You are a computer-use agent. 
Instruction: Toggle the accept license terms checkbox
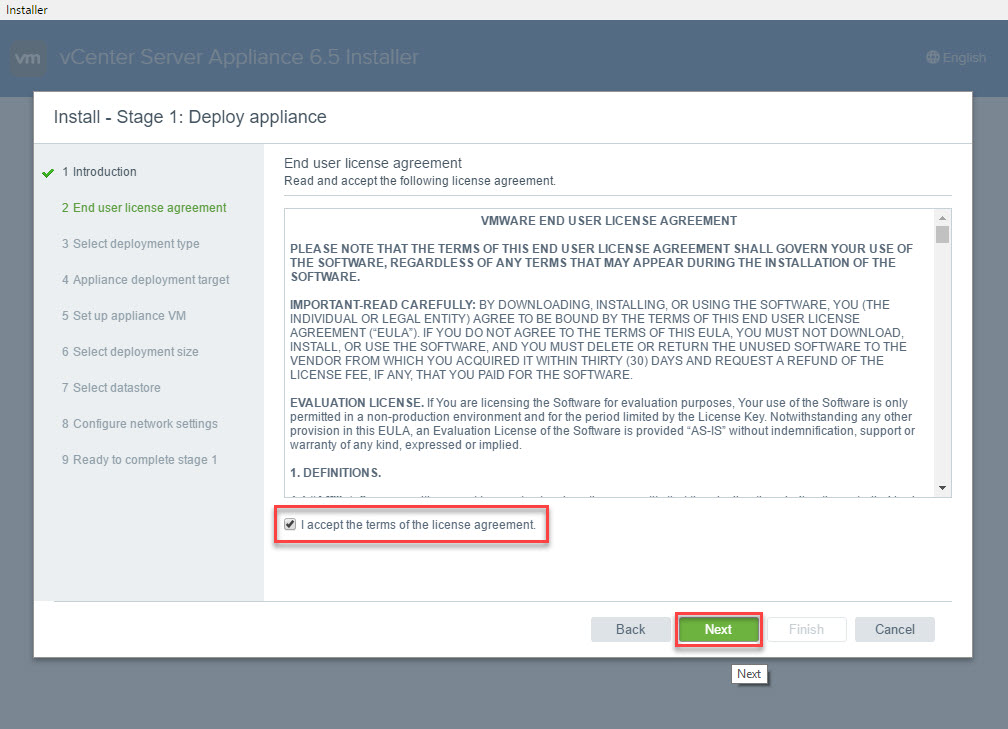tap(290, 524)
